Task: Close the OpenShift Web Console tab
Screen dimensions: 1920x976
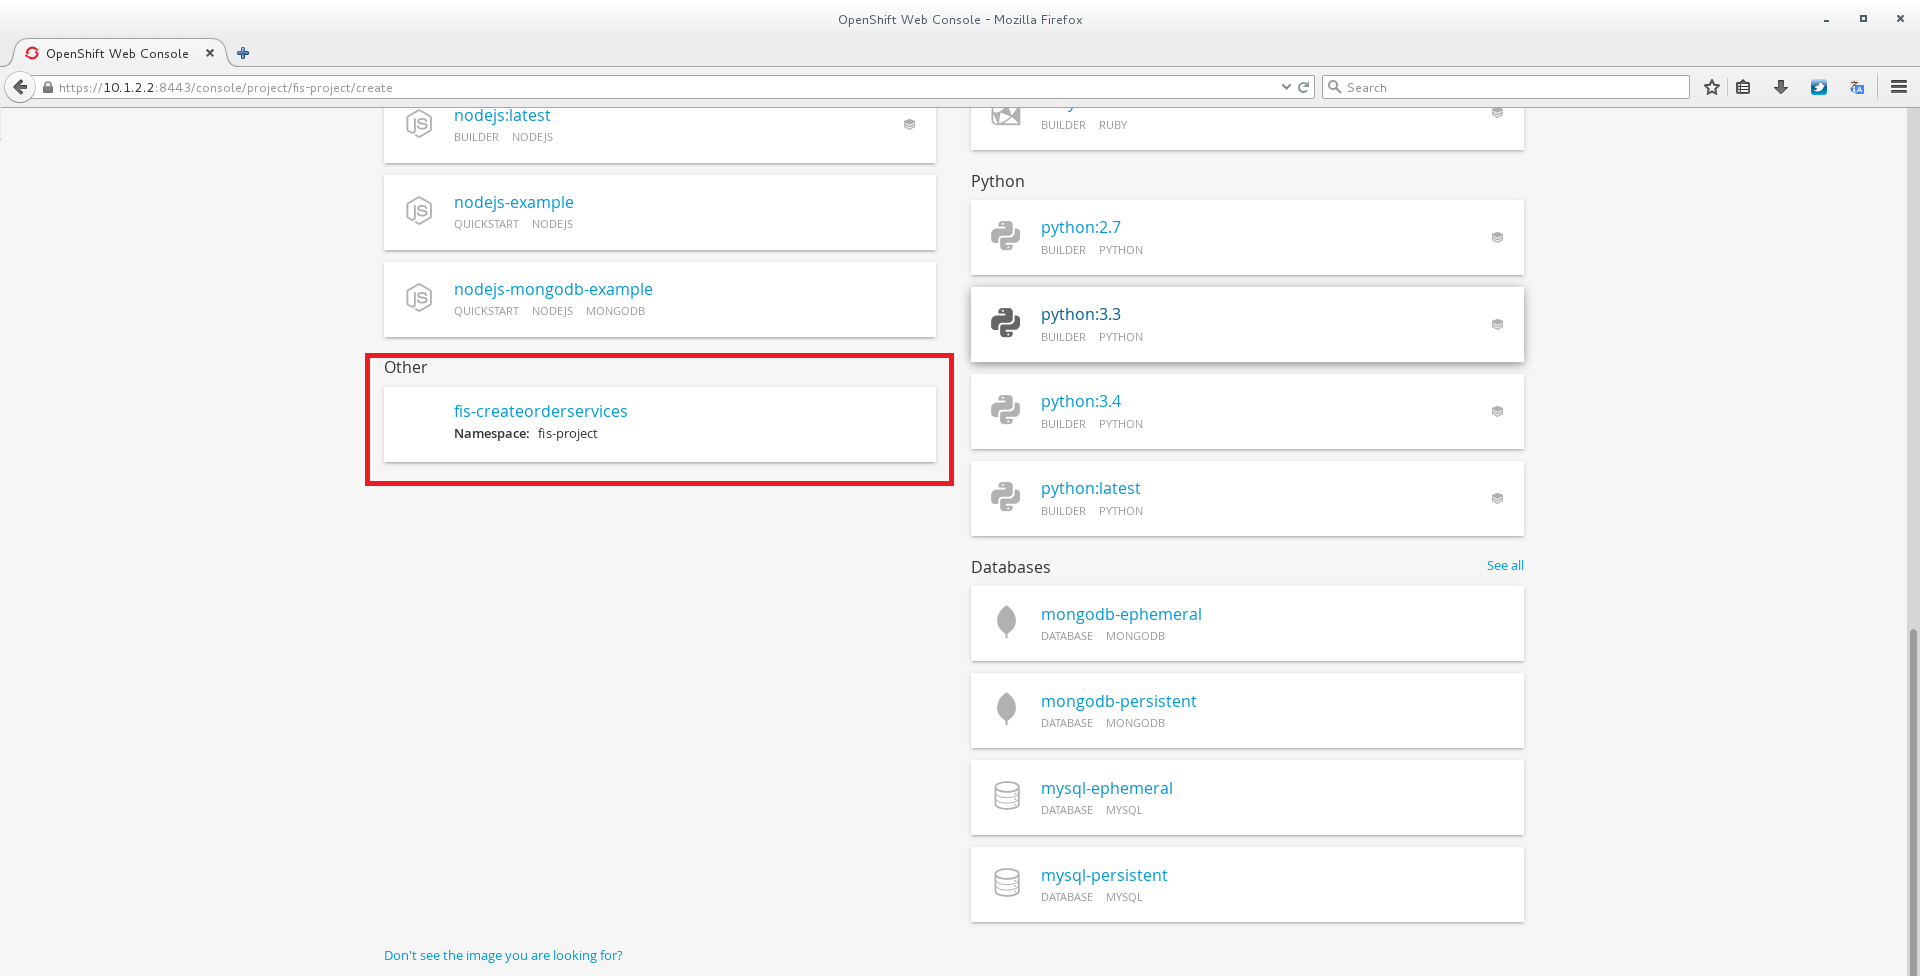Action: tap(210, 53)
